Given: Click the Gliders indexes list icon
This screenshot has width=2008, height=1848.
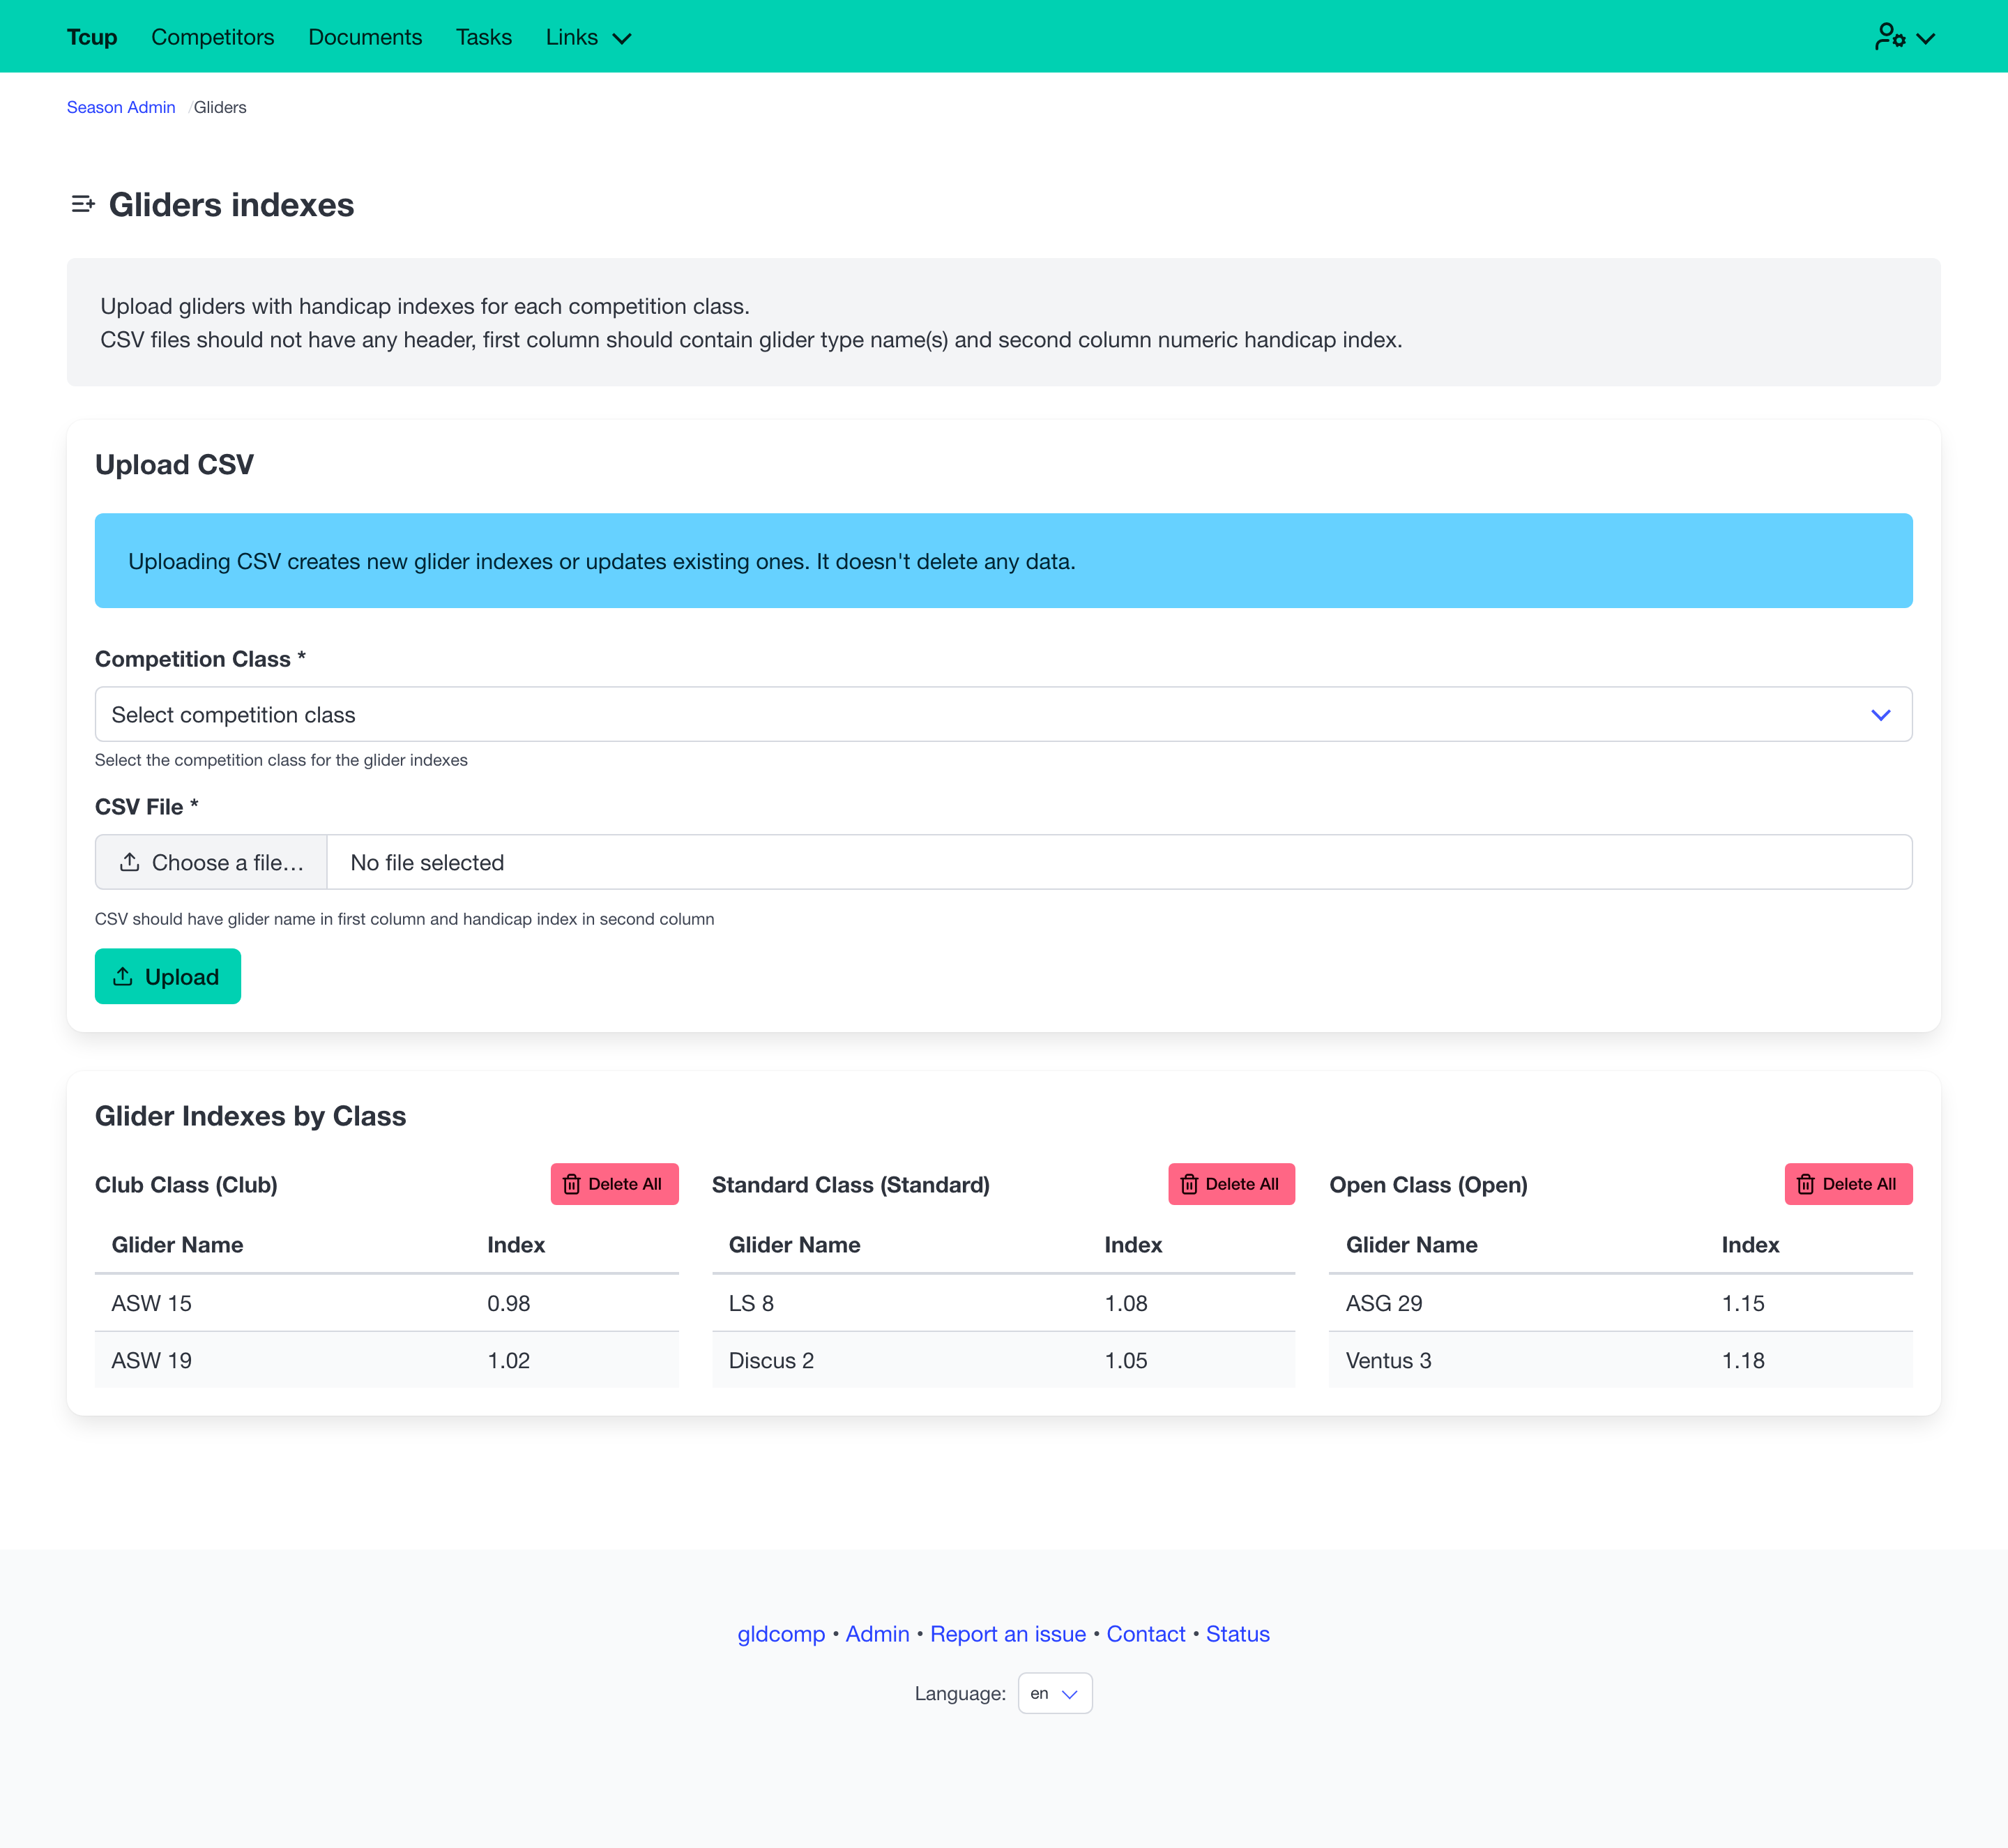Looking at the screenshot, I should [x=83, y=205].
